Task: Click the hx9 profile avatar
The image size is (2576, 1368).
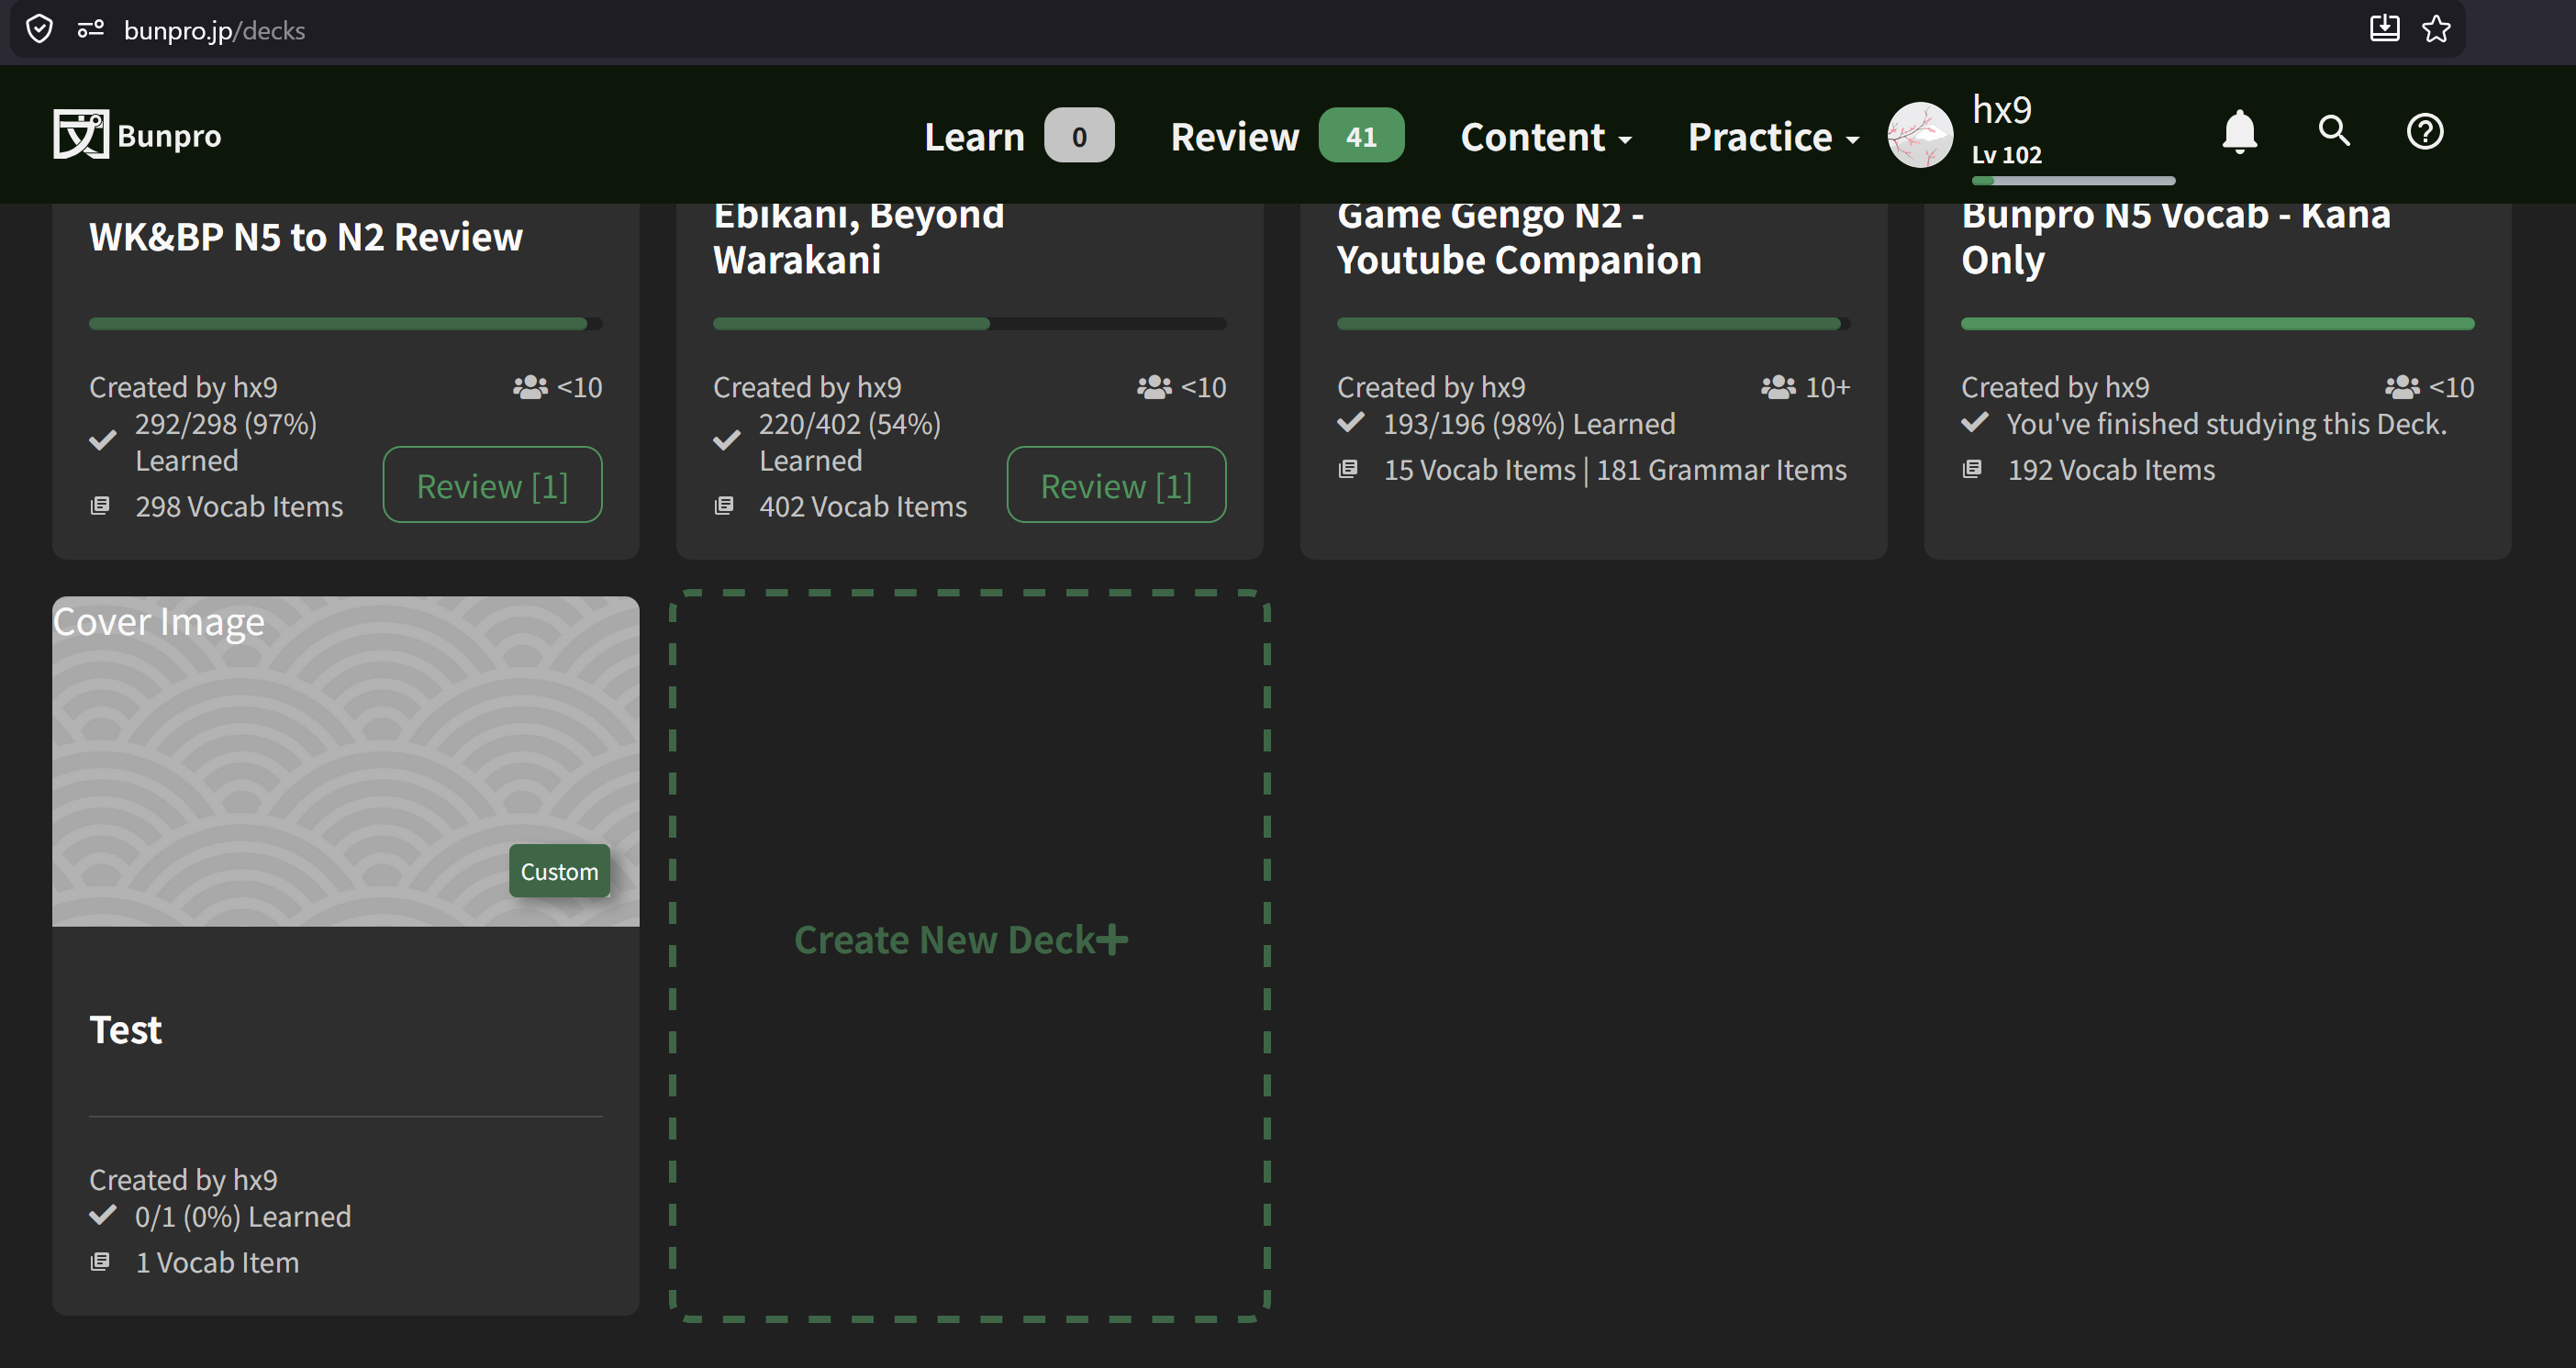Action: pyautogui.click(x=1919, y=135)
